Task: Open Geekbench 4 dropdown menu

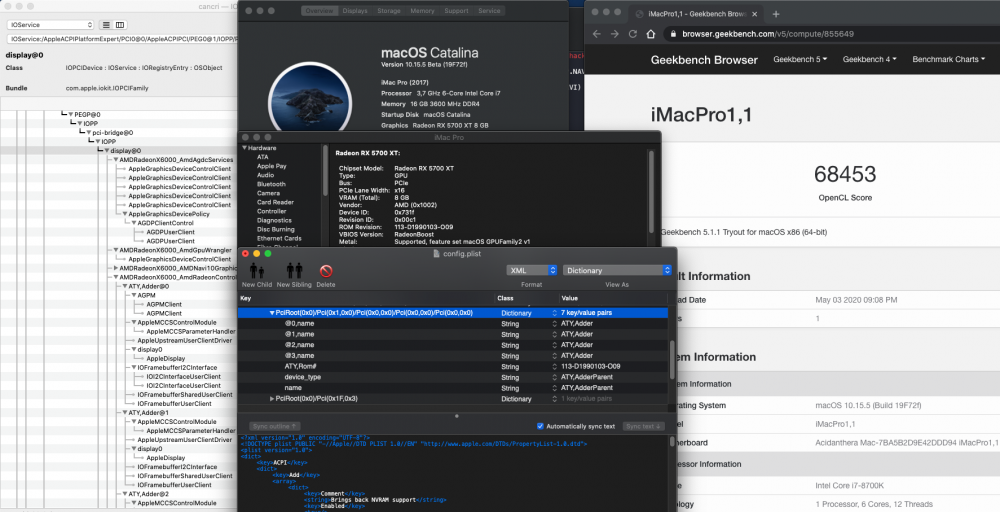Action: (869, 59)
